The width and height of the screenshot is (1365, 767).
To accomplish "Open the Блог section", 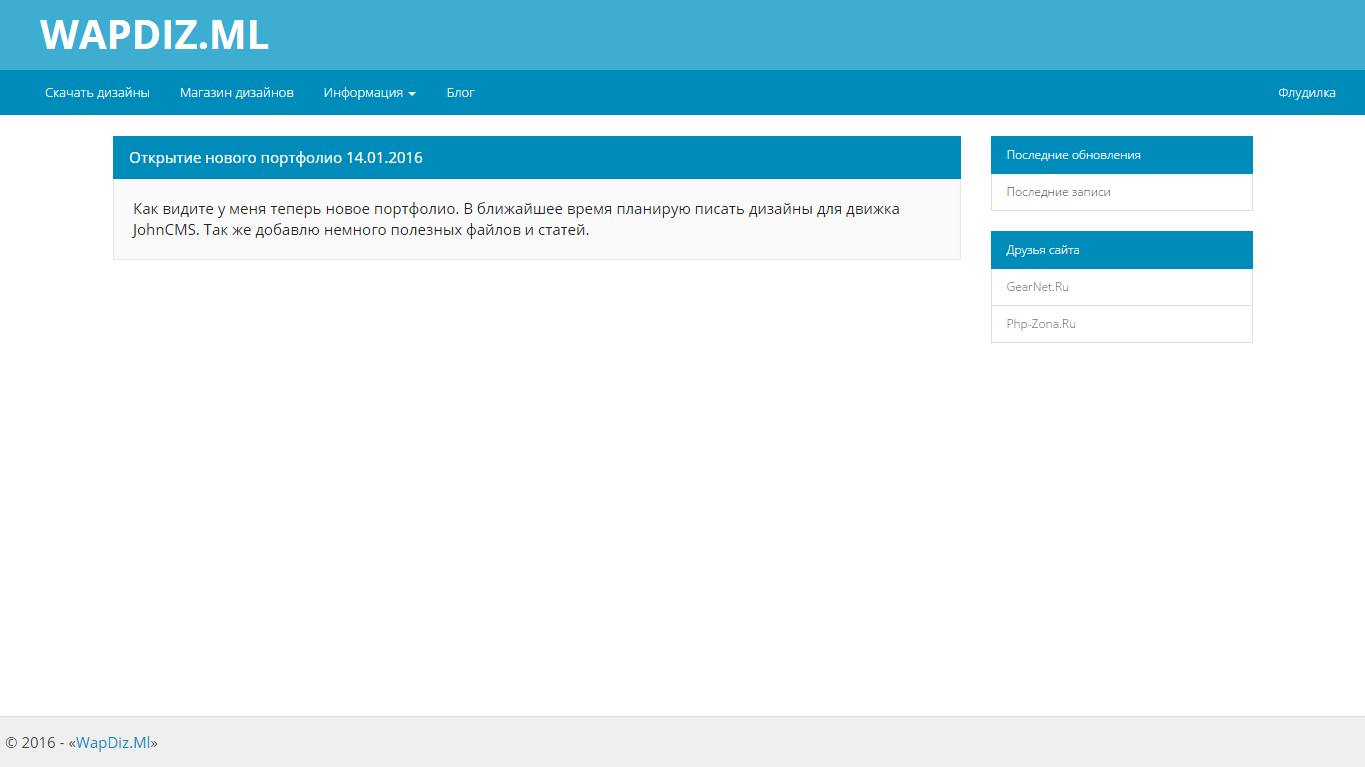I will [x=460, y=93].
